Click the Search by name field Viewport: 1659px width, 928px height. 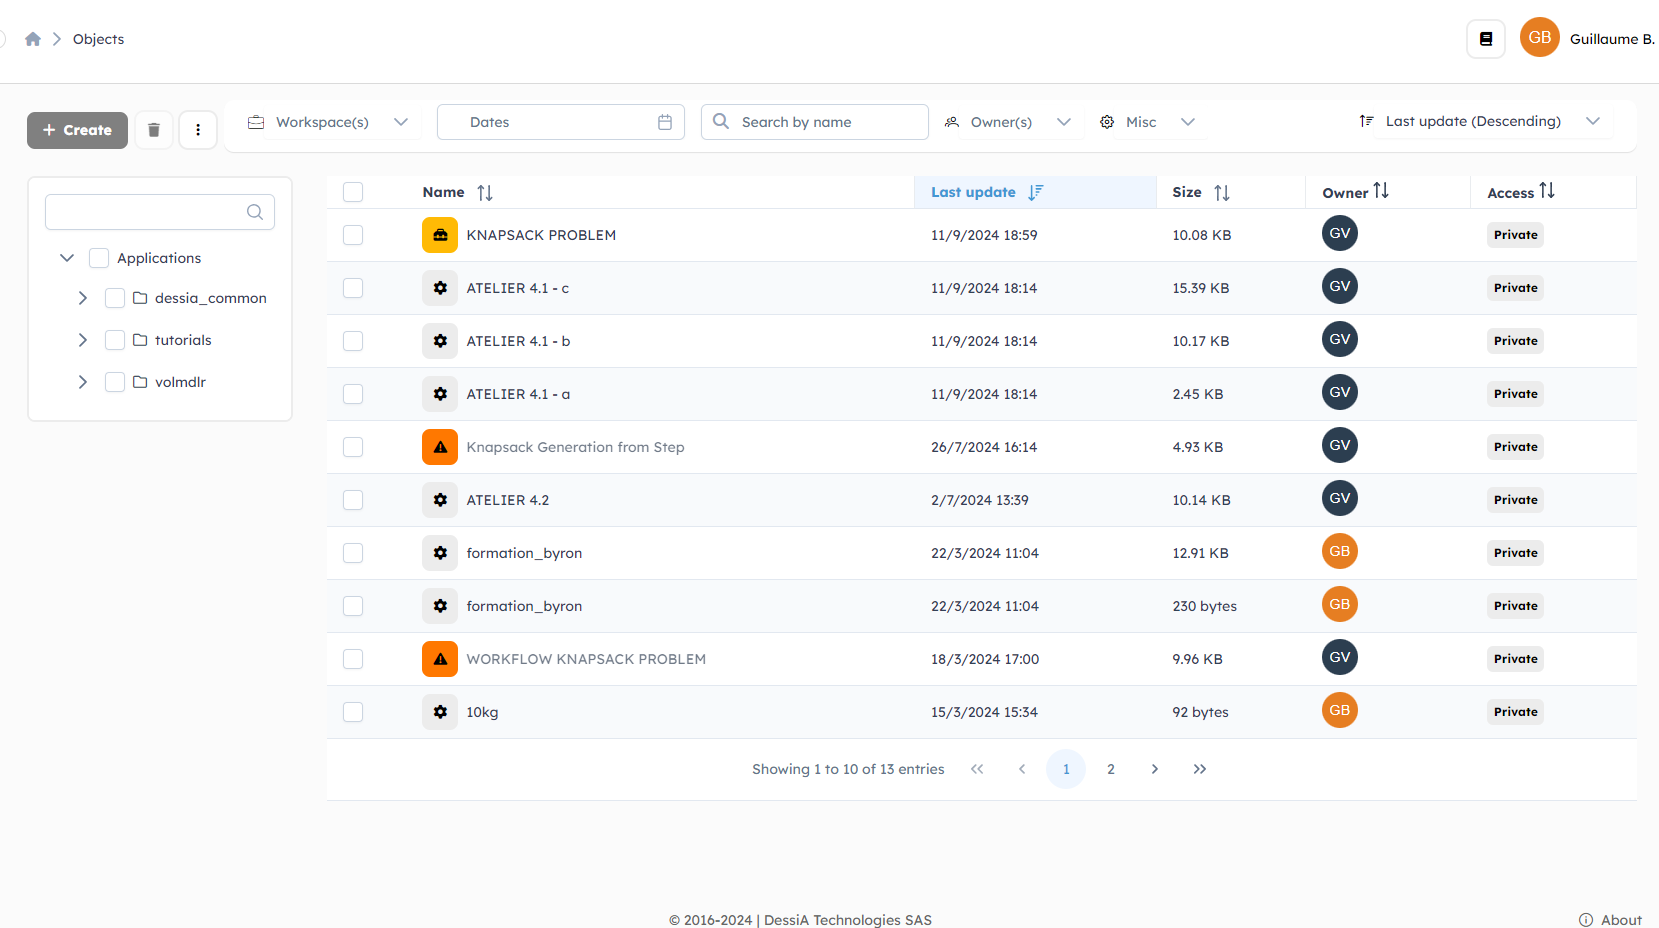828,122
